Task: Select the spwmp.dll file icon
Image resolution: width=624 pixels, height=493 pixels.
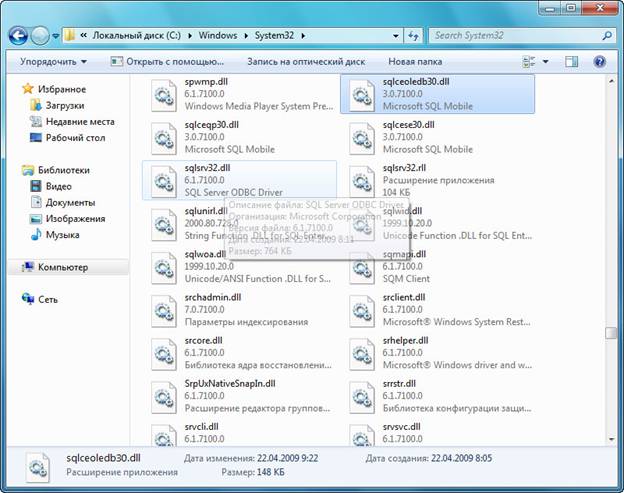Action: pyautogui.click(x=164, y=95)
